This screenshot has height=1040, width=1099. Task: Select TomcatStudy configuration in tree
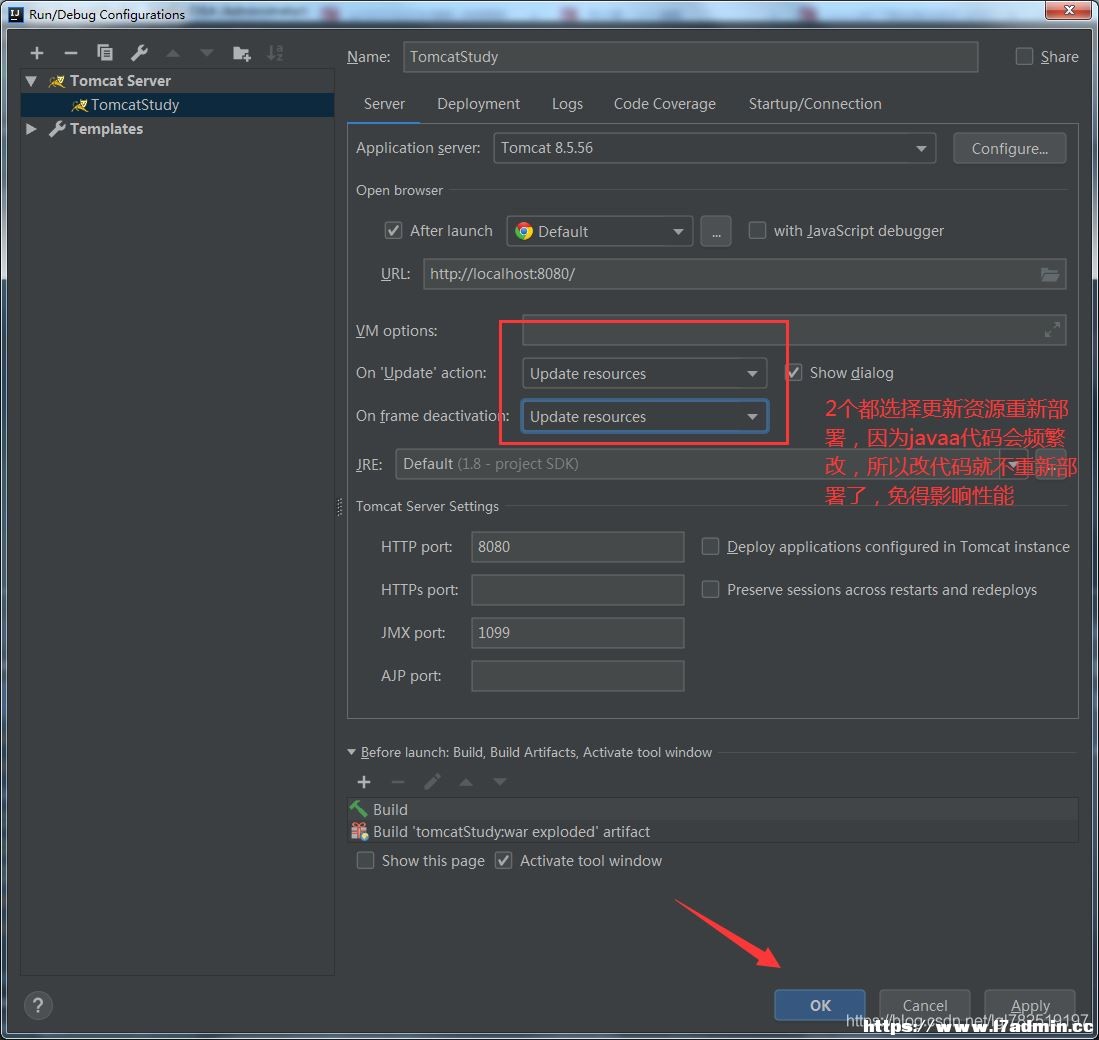(177, 105)
